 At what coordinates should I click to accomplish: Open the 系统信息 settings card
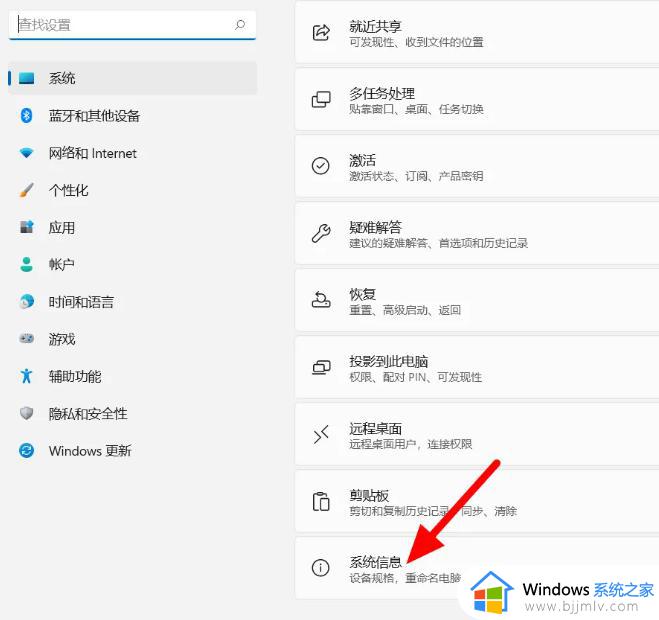477,568
